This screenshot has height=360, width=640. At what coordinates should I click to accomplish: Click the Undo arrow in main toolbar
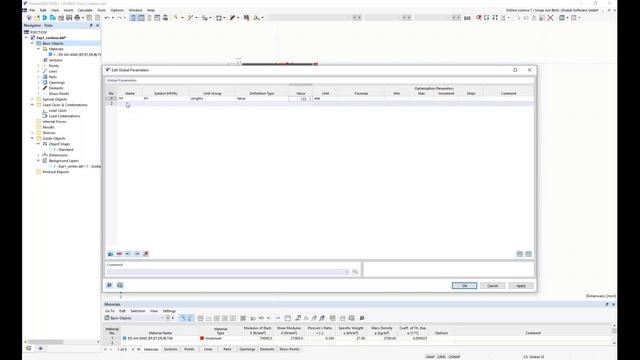tap(107, 18)
